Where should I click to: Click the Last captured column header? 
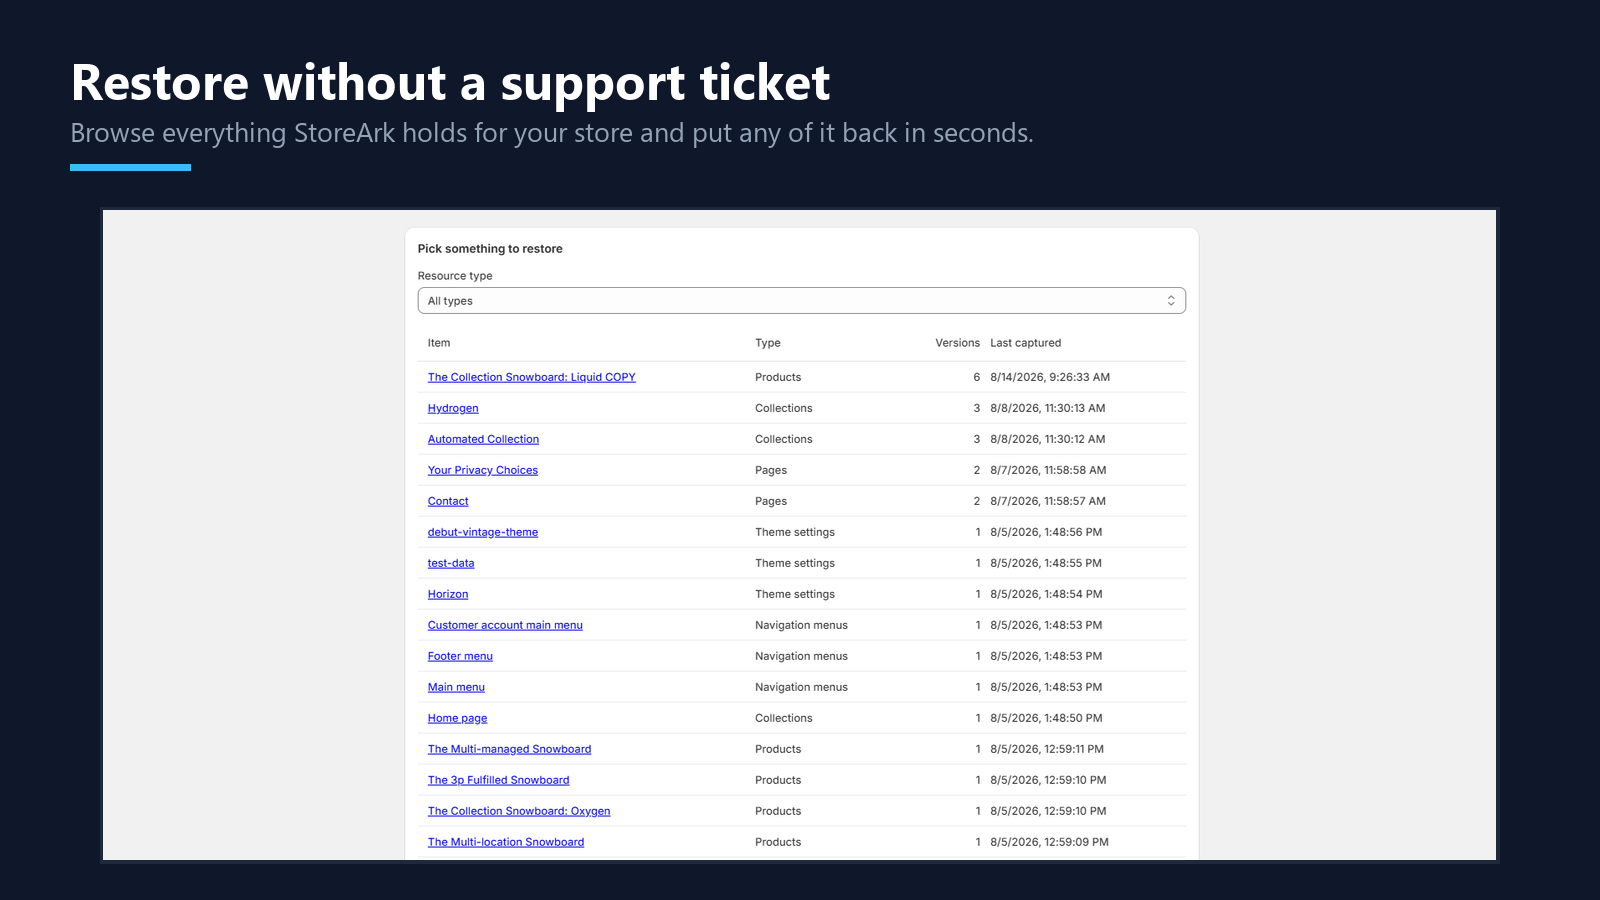1026,343
